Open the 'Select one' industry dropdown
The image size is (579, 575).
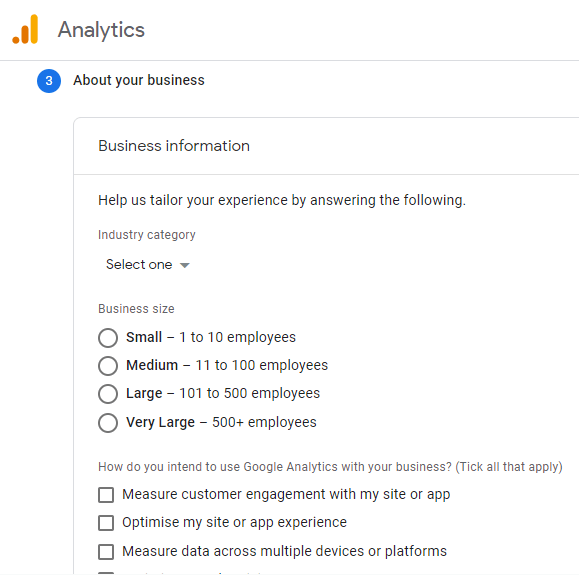[x=147, y=264]
